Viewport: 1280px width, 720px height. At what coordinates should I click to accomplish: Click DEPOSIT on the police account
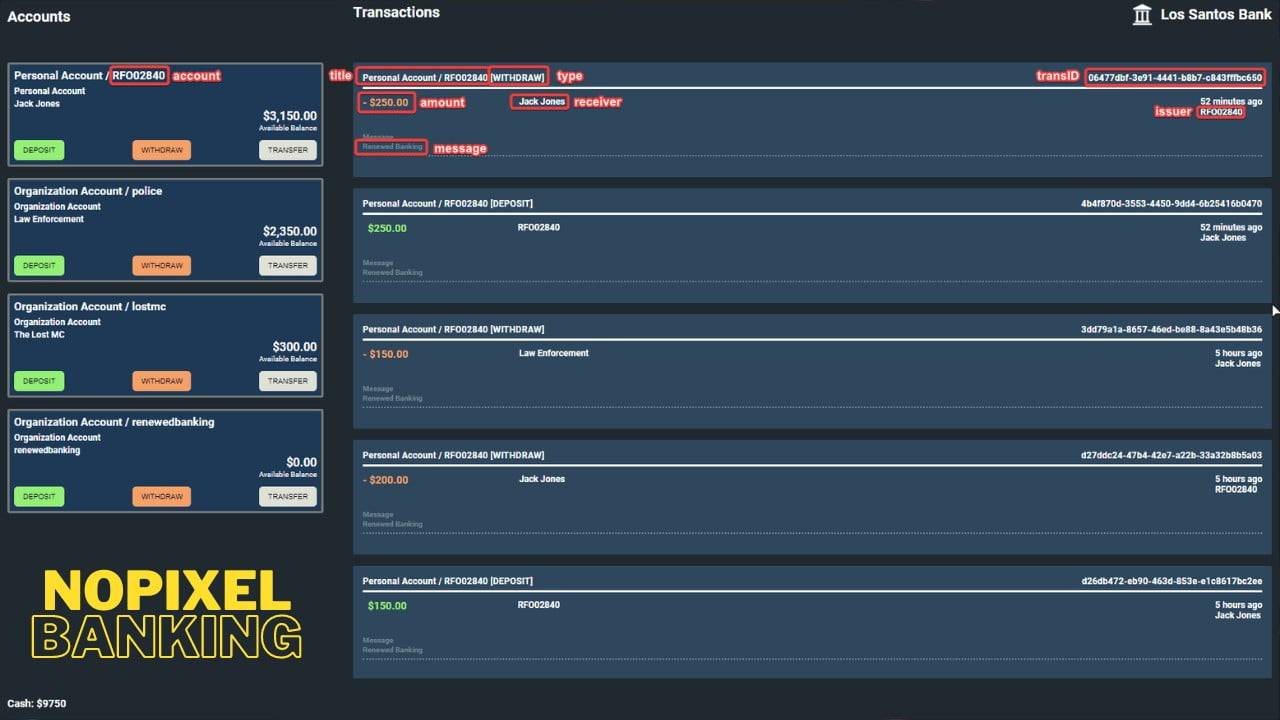(38, 265)
